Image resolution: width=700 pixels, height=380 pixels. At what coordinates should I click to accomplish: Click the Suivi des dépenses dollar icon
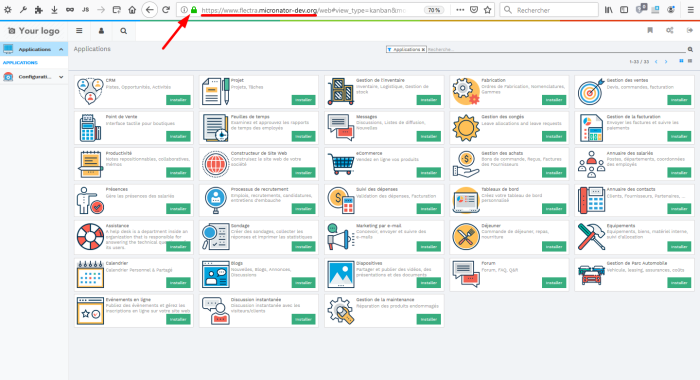(x=341, y=200)
